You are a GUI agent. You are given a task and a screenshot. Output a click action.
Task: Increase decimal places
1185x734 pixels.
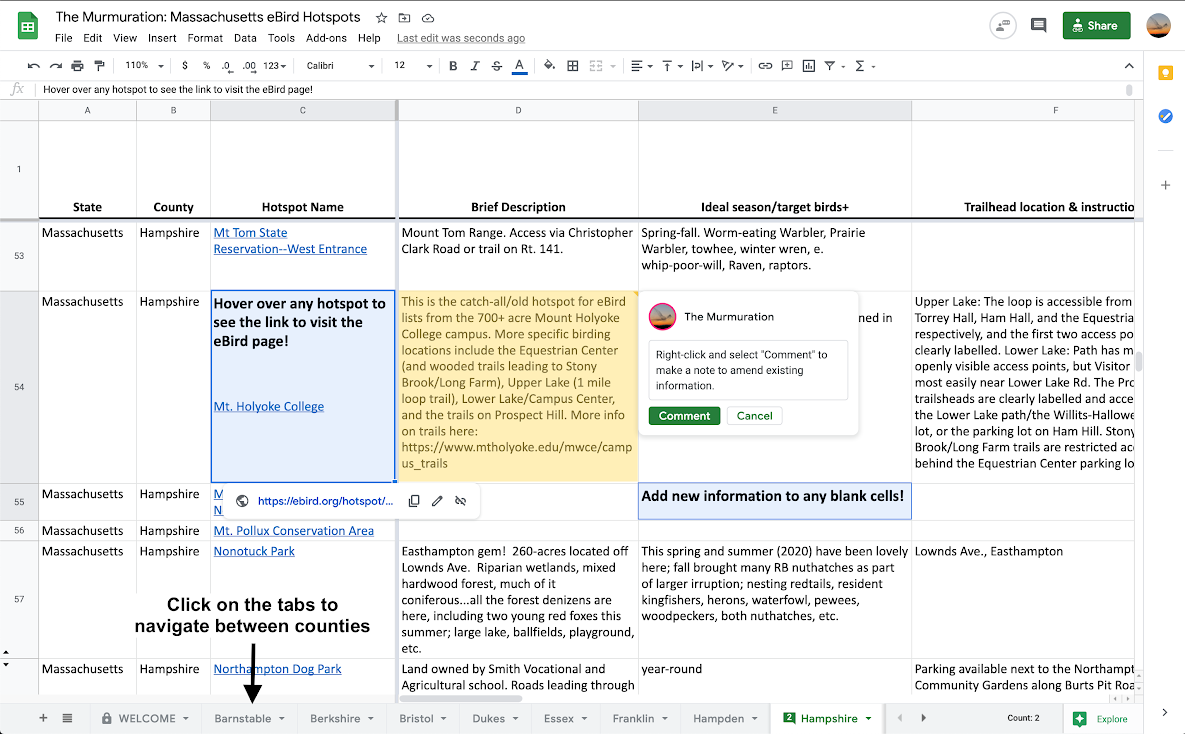click(x=249, y=66)
